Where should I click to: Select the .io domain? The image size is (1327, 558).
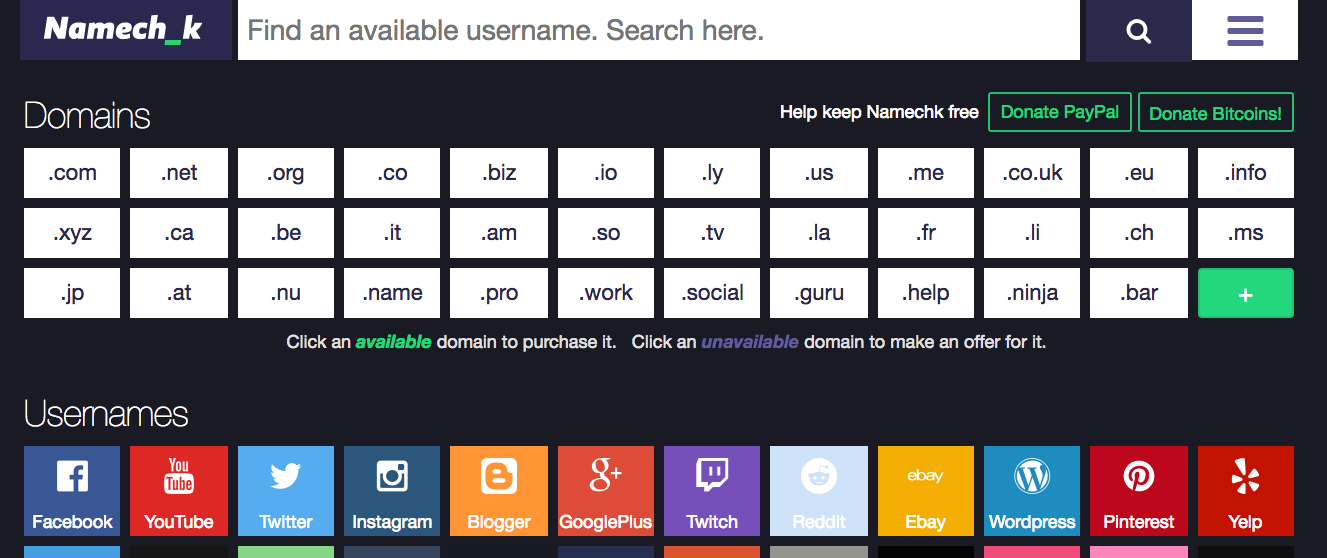click(x=606, y=173)
